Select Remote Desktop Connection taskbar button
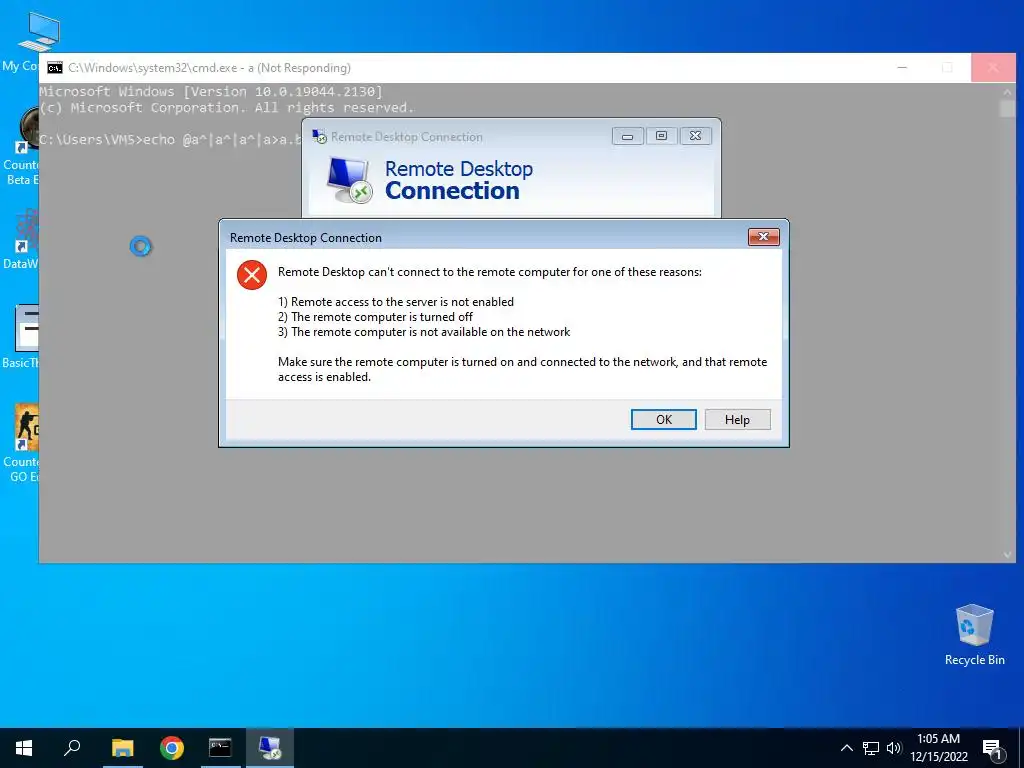 pos(270,748)
